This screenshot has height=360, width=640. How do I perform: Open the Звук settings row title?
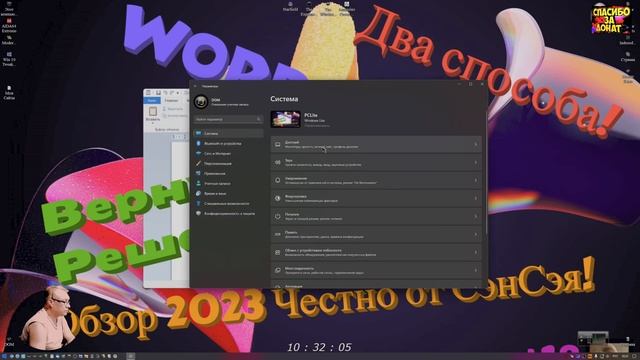click(x=289, y=160)
